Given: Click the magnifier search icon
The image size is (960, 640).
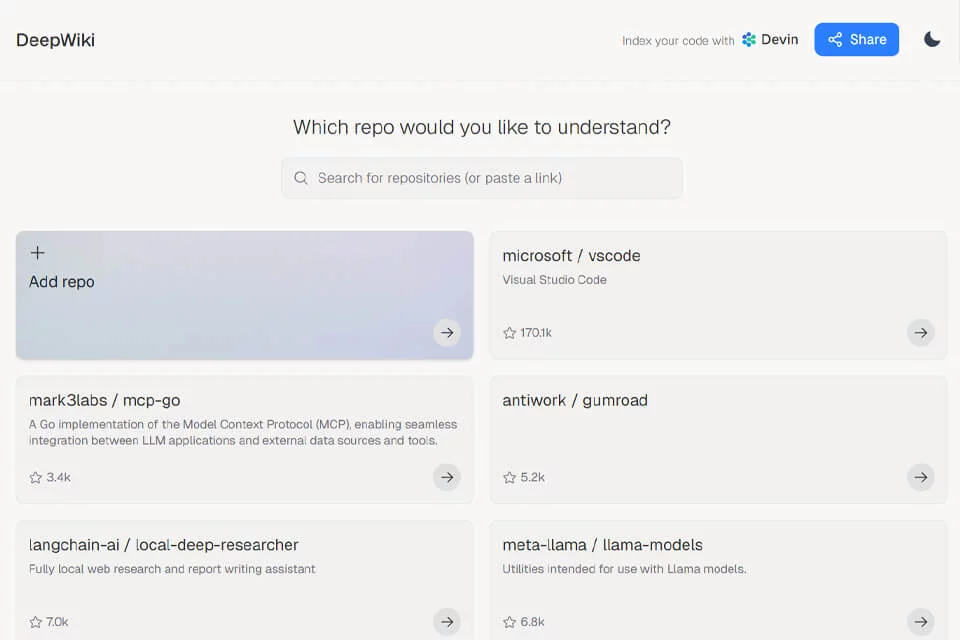Looking at the screenshot, I should (x=301, y=178).
